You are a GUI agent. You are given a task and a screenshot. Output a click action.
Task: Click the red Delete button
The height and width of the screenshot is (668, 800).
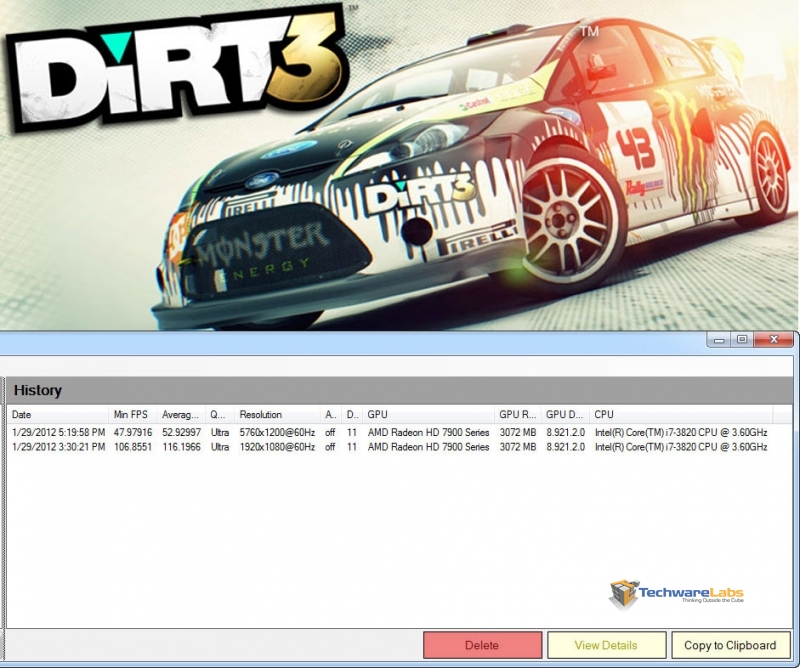[x=482, y=645]
